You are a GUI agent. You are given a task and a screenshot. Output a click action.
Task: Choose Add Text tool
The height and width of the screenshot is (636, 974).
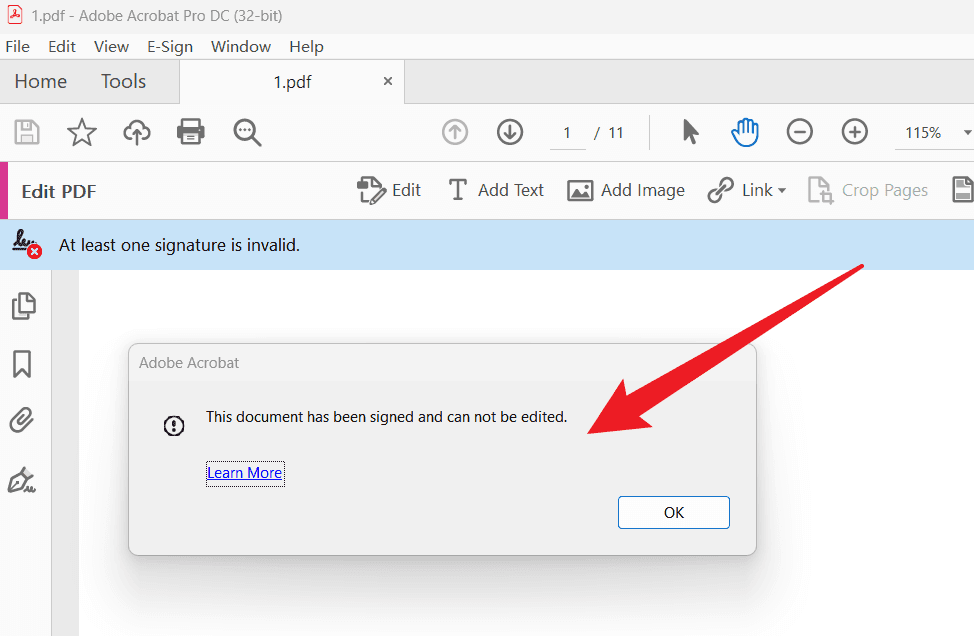pyautogui.click(x=496, y=190)
